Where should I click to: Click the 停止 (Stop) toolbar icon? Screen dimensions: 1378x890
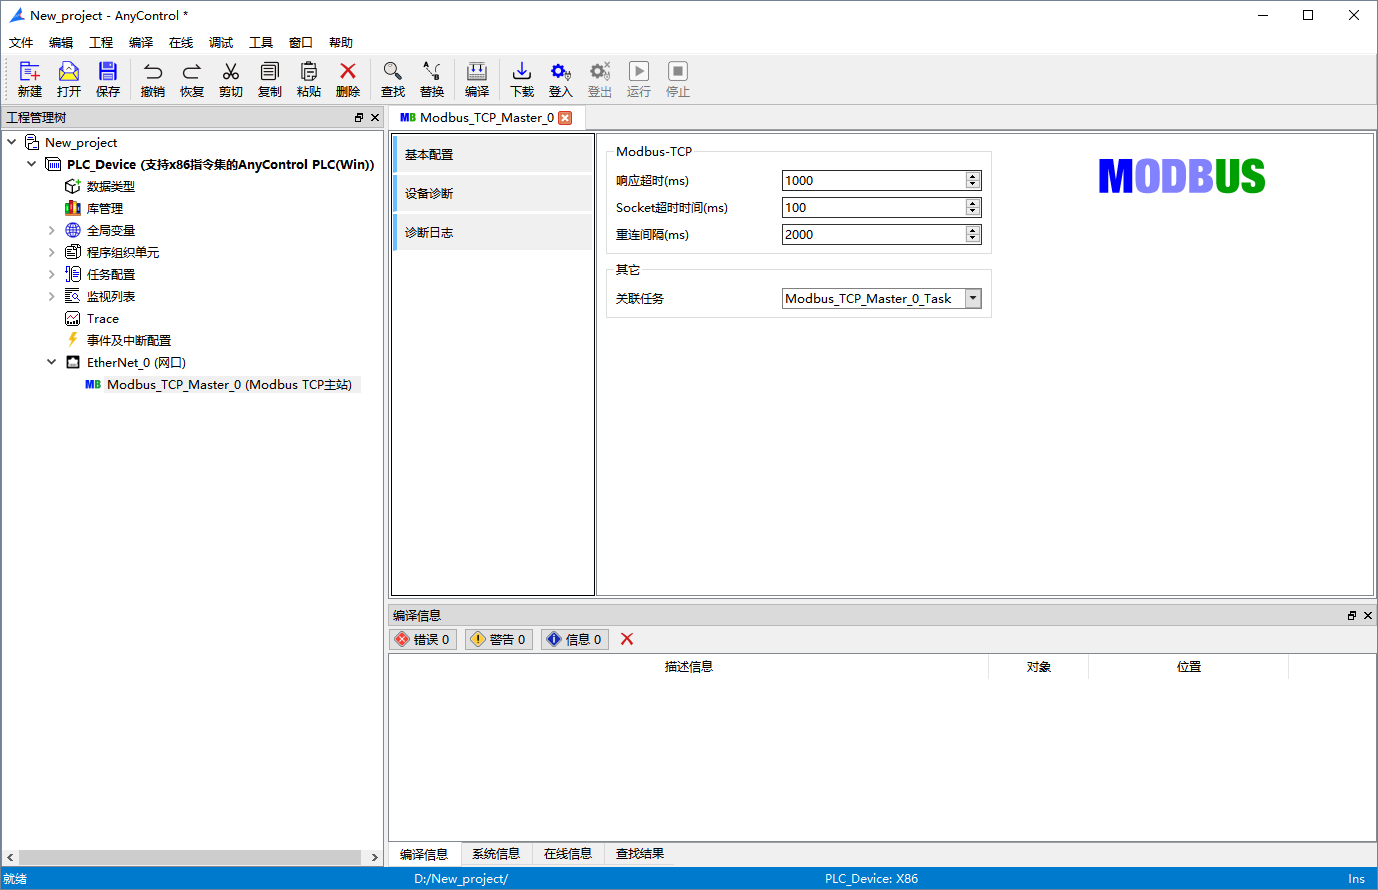(x=678, y=71)
